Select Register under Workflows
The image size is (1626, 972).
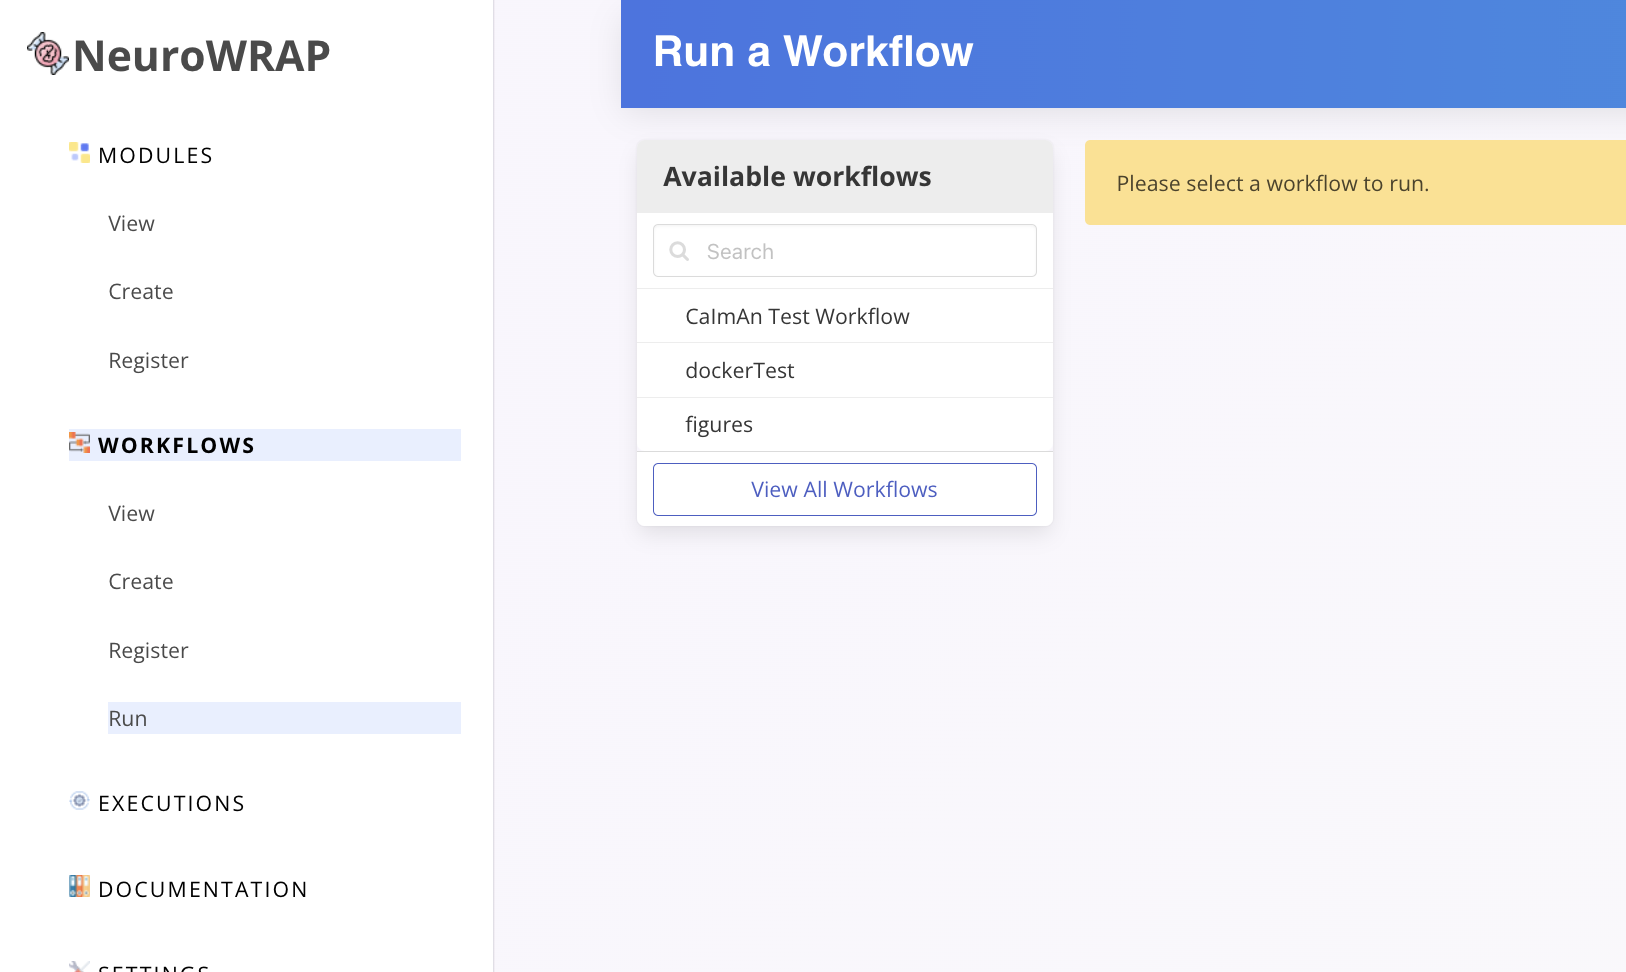(x=148, y=651)
